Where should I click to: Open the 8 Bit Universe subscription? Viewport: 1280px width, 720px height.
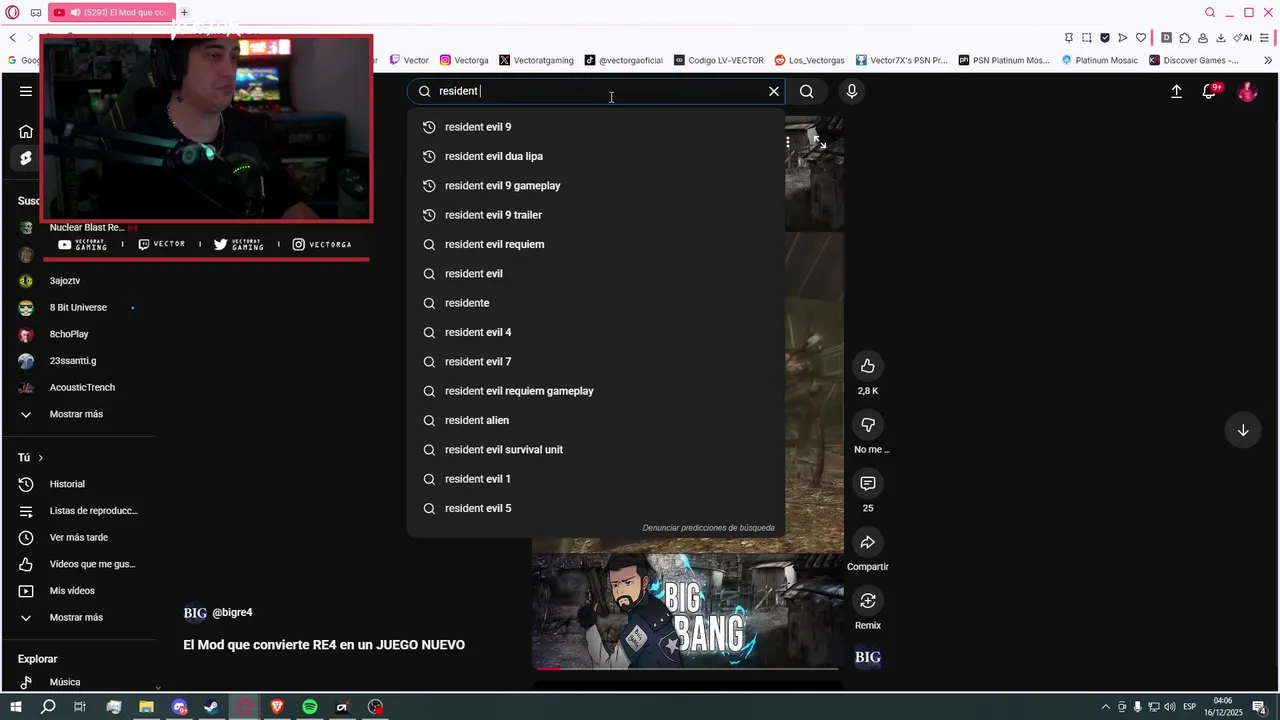78,308
